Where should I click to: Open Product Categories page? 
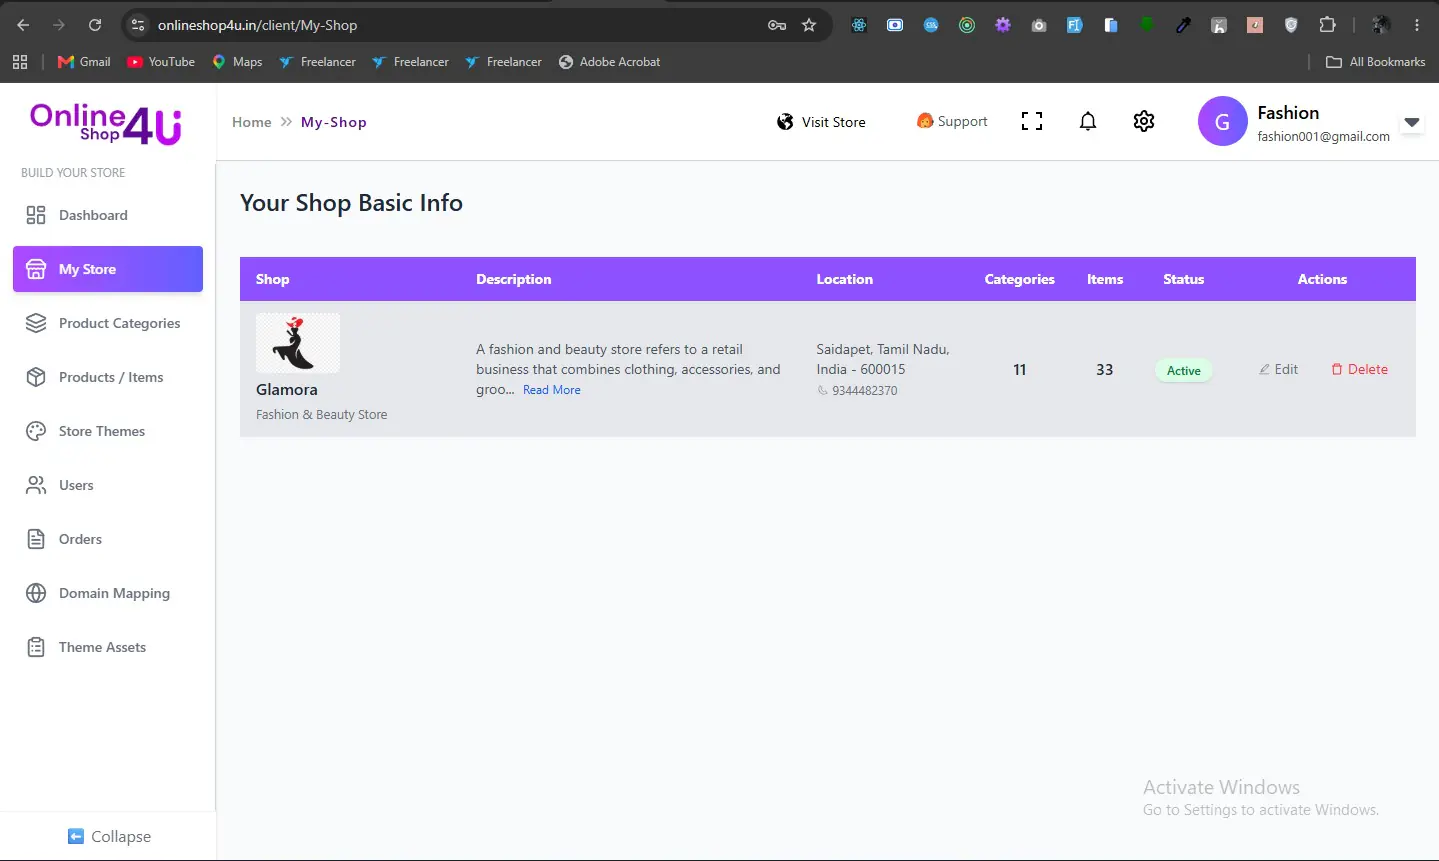108,323
